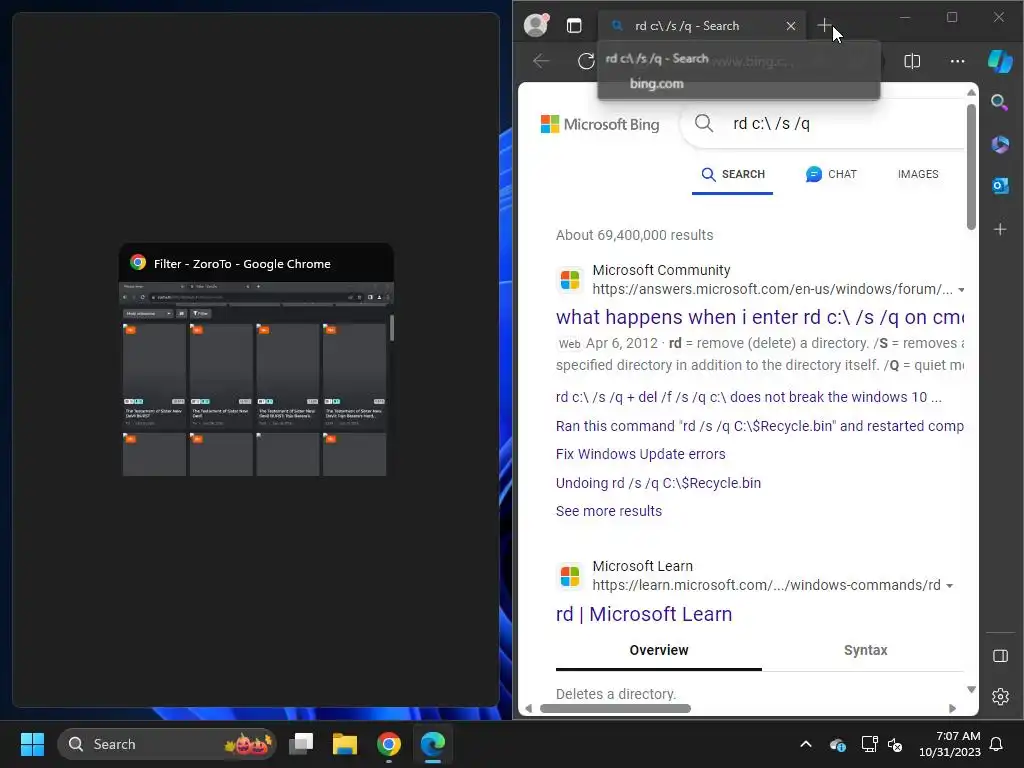
Task: Open the Edge sidebar search icon
Action: [x=1000, y=102]
